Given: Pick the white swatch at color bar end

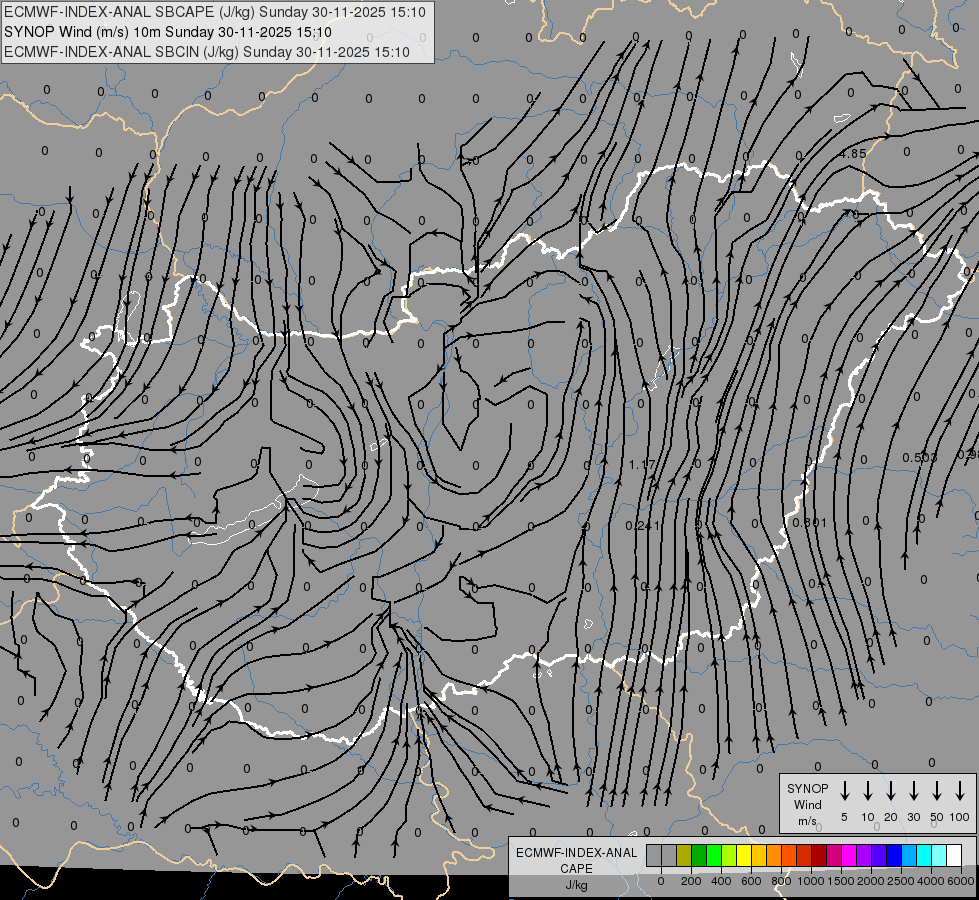Looking at the screenshot, I should [954, 855].
